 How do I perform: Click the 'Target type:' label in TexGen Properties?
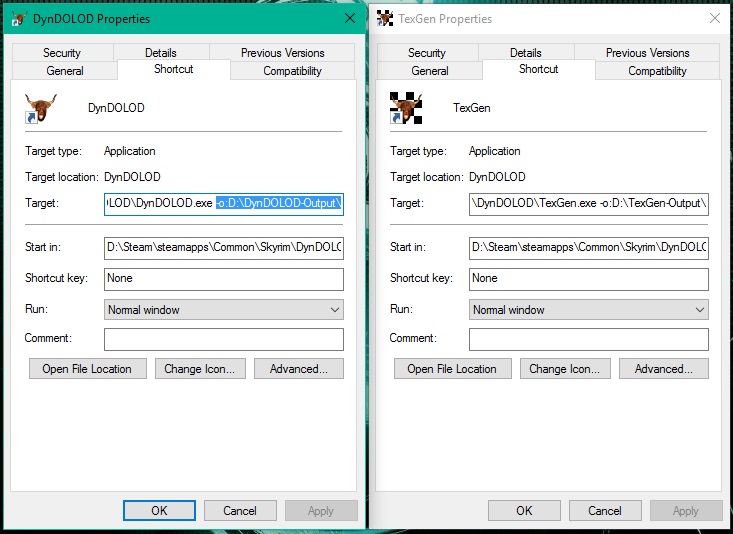tap(418, 151)
